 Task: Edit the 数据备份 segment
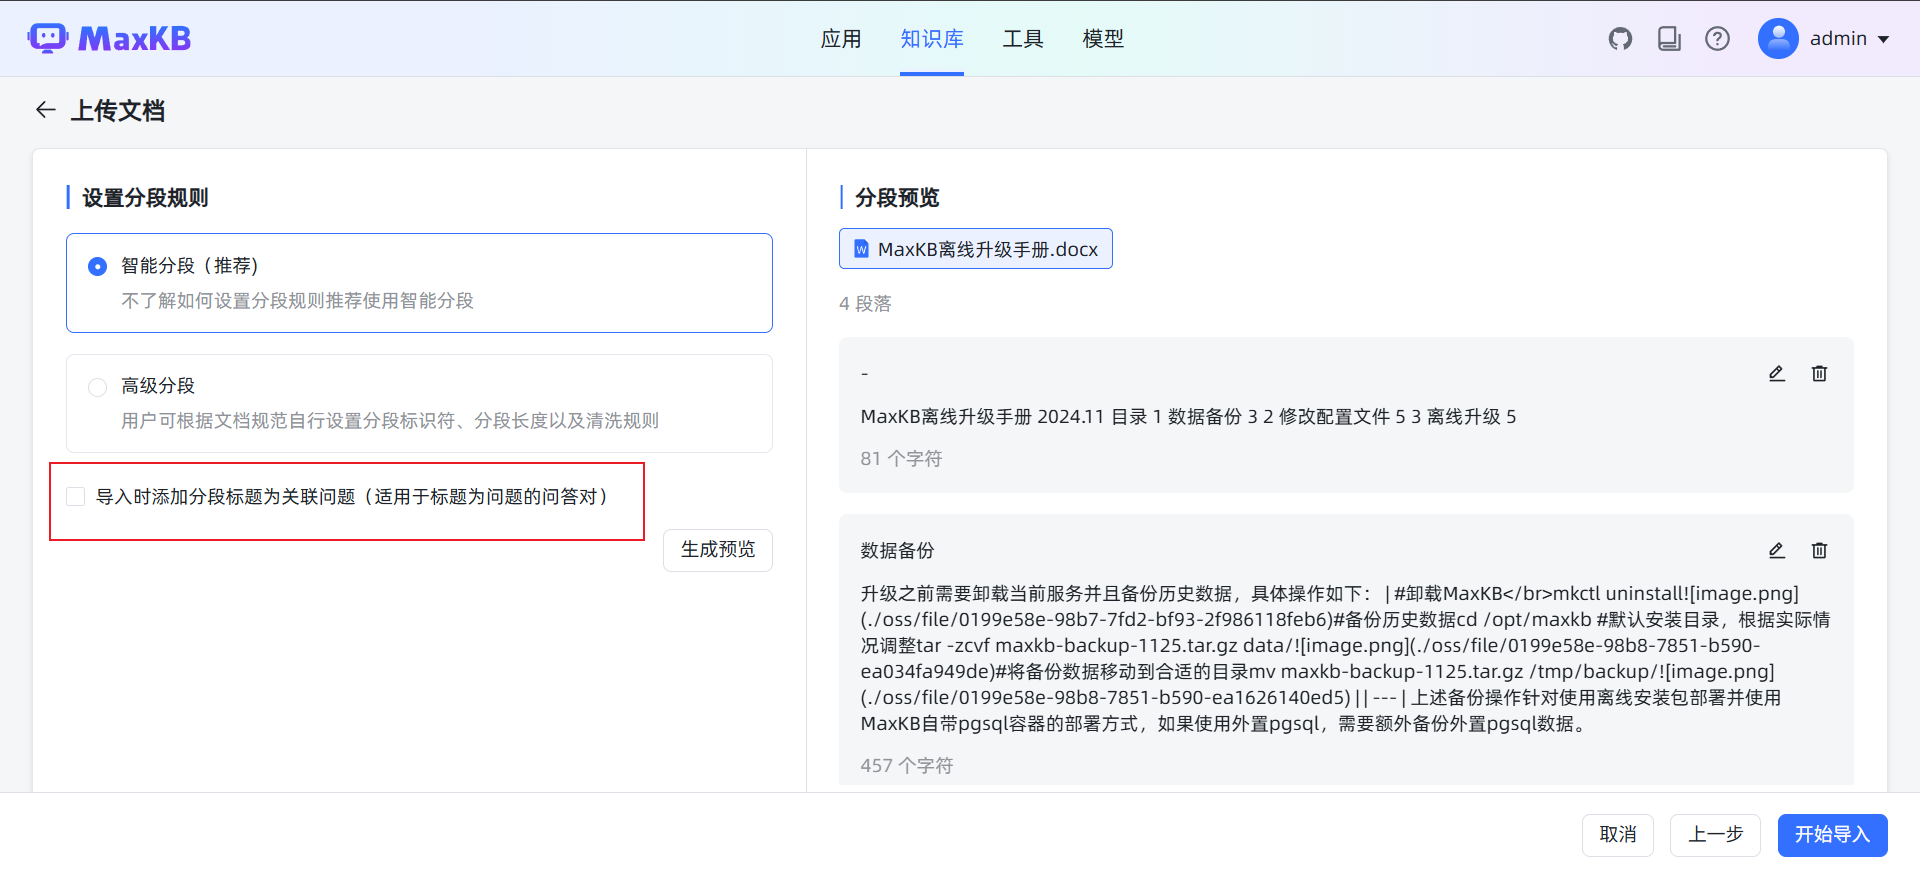coord(1776,551)
